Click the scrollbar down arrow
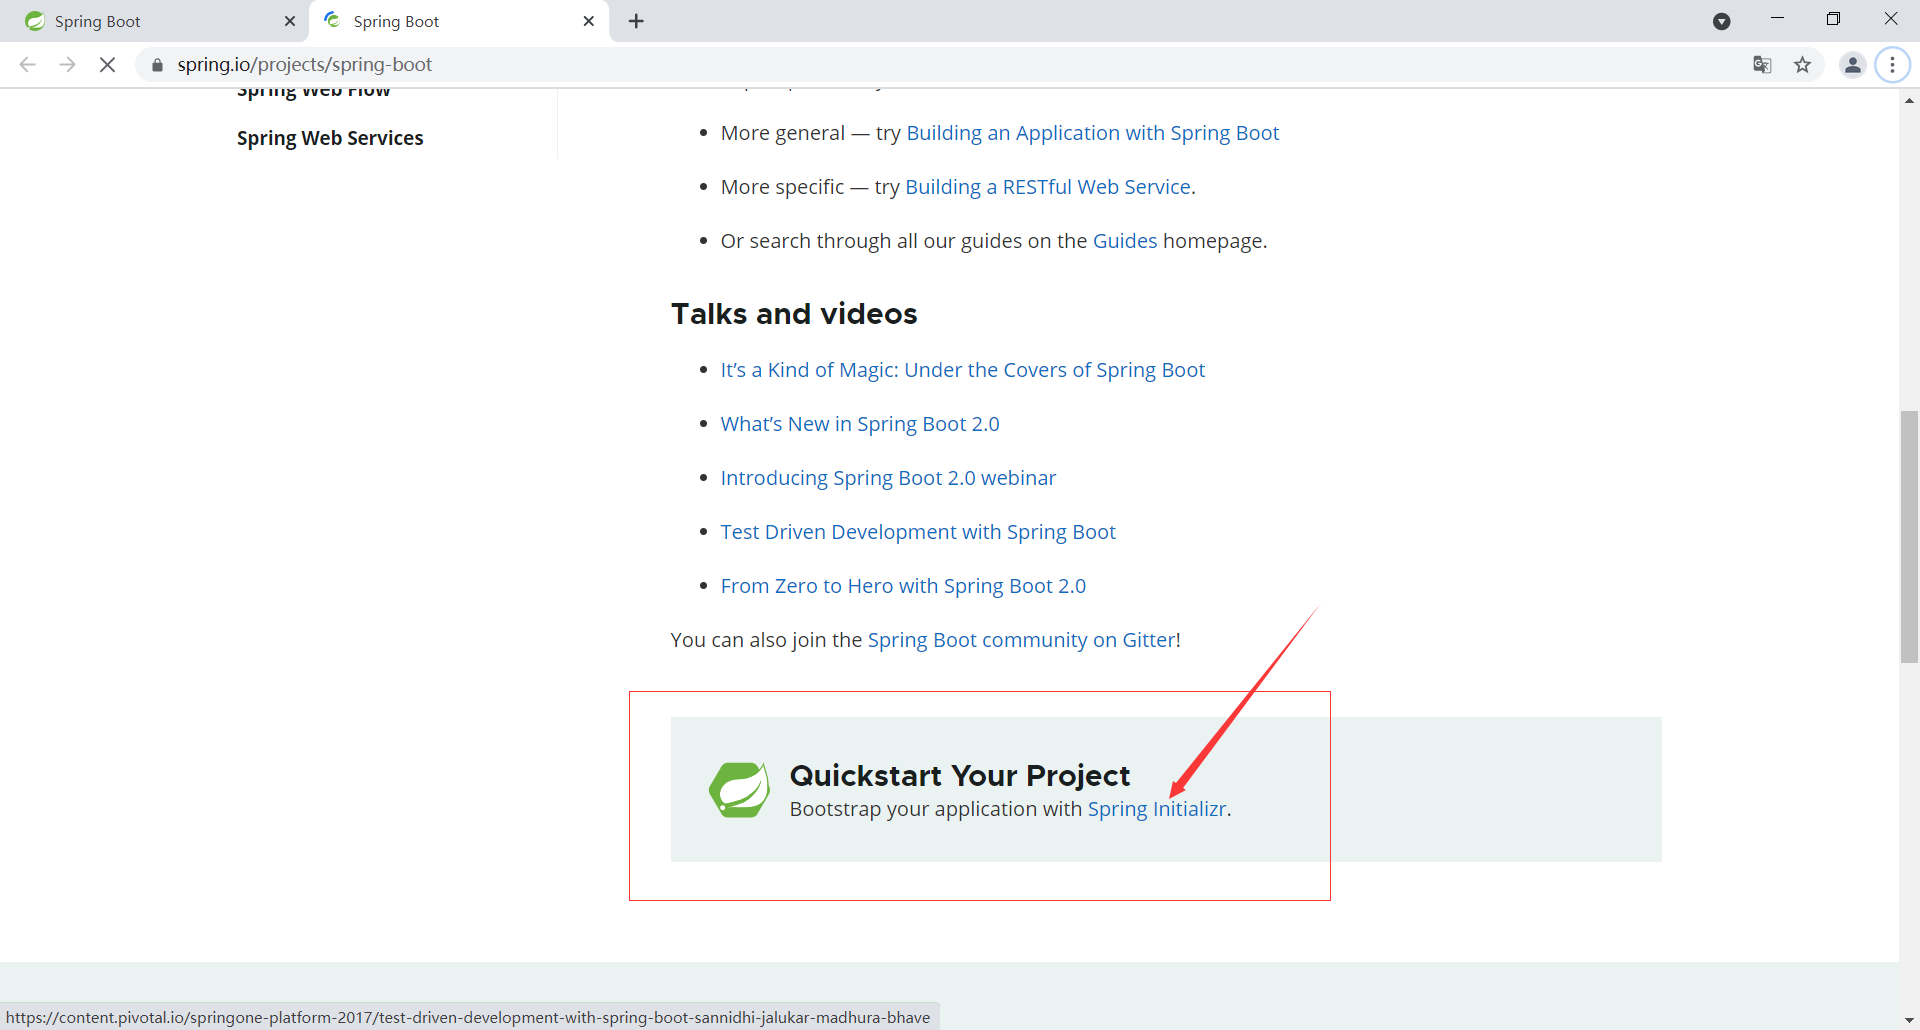This screenshot has width=1920, height=1030. 1909,1020
